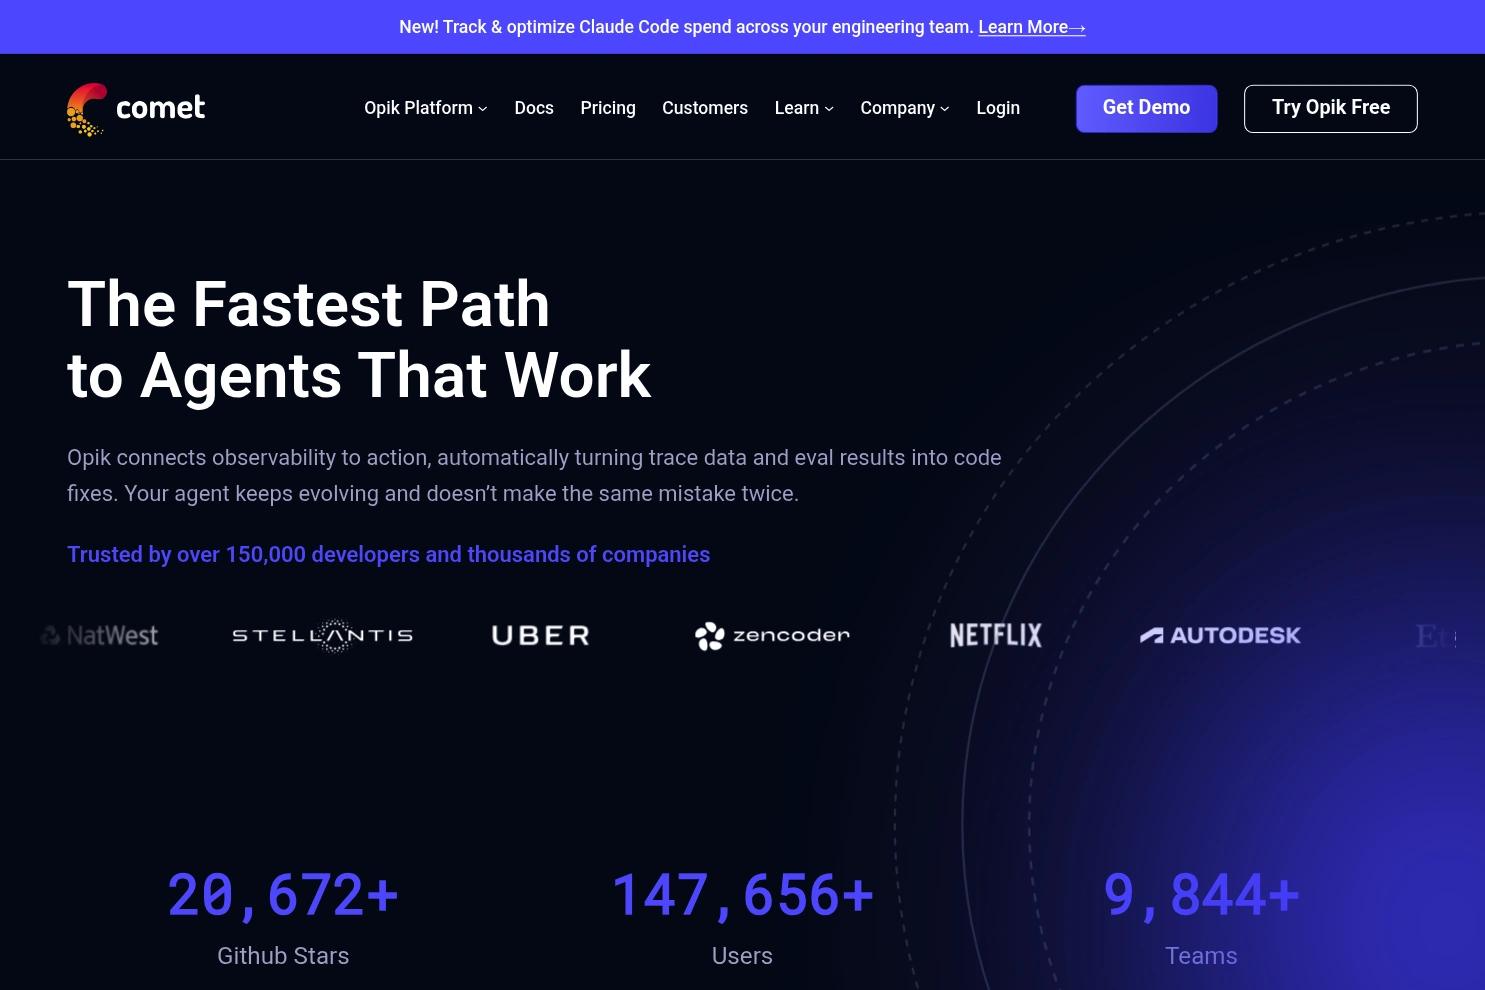Click the NatWest logo
This screenshot has width=1485, height=990.
click(x=100, y=635)
